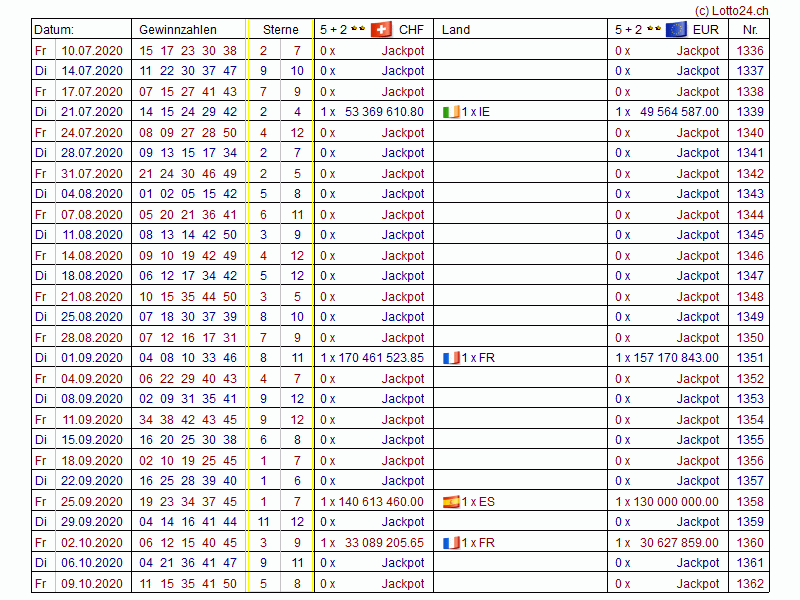
Task: Click the stars icon in CHF header
Action: (x=358, y=29)
